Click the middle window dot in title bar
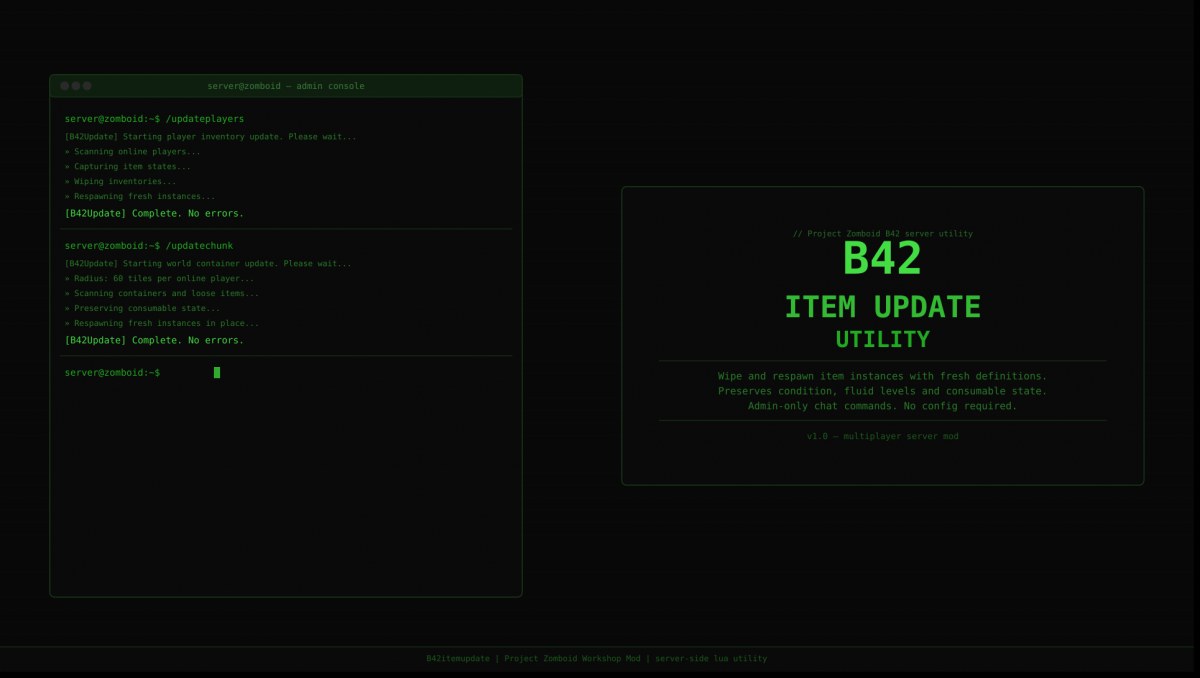Image resolution: width=1200 pixels, height=678 pixels. point(76,86)
